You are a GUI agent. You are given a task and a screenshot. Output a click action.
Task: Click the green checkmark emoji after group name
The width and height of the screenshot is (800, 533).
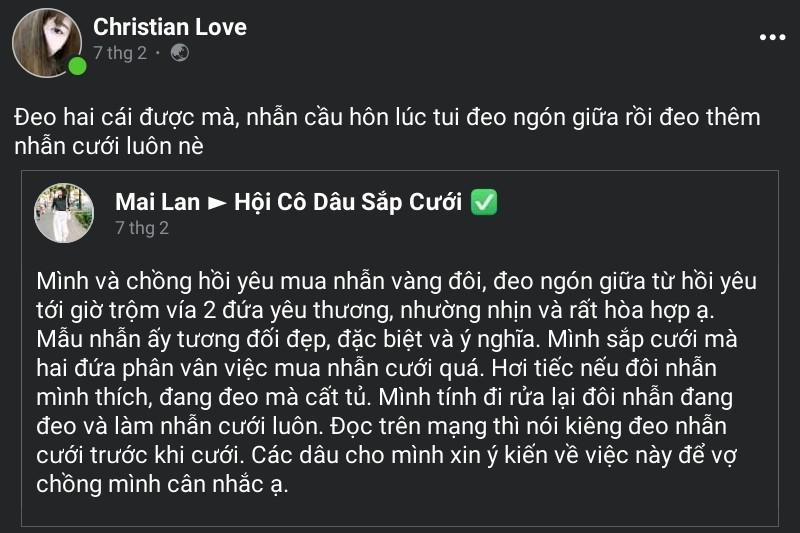484,202
